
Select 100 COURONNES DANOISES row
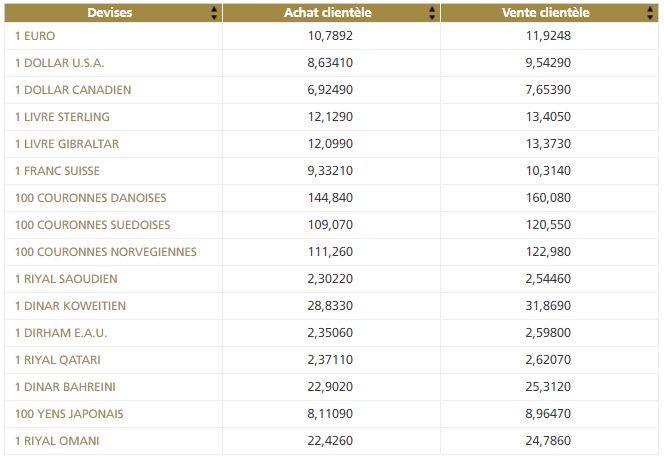(91, 198)
